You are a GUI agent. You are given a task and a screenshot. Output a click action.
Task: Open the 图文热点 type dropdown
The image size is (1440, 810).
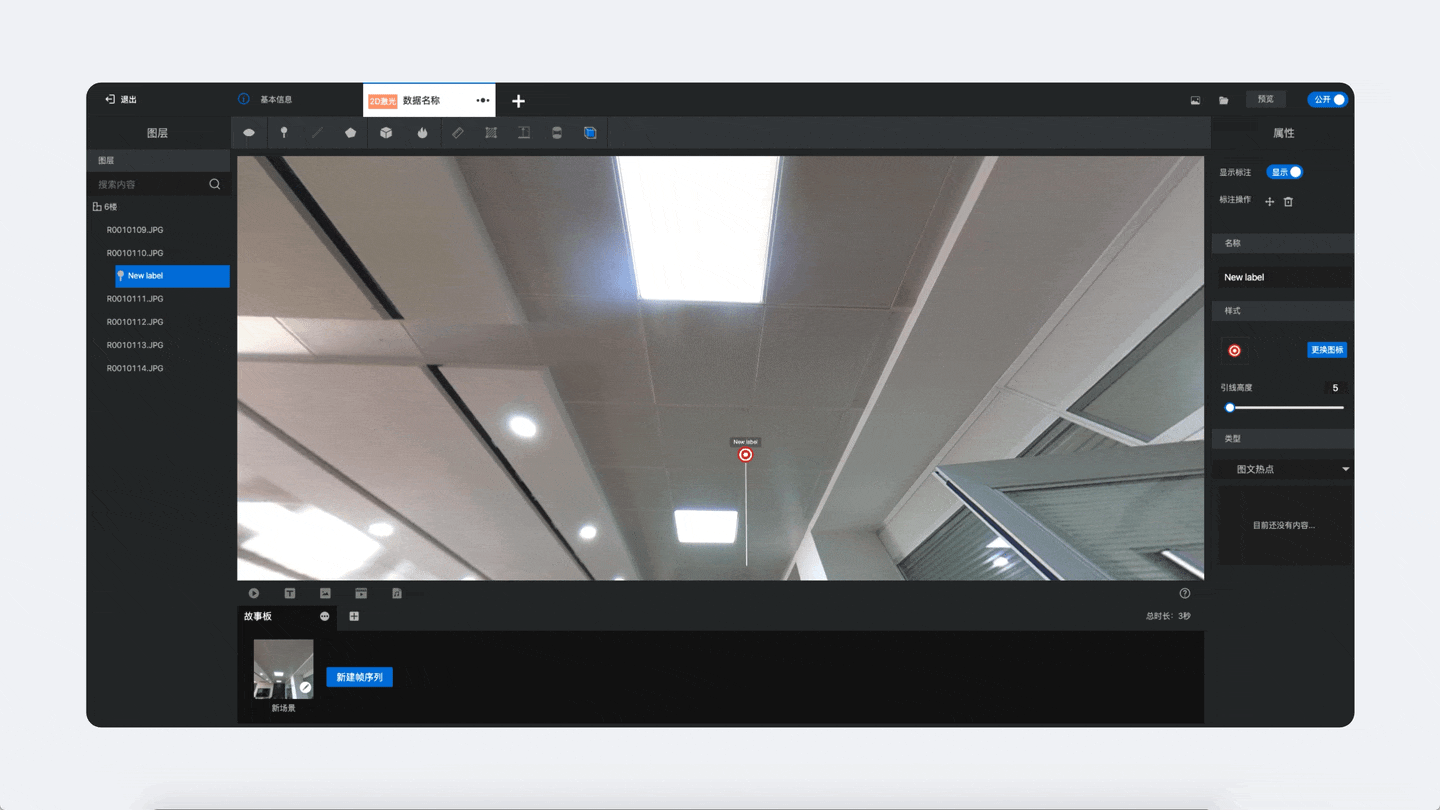[1283, 469]
